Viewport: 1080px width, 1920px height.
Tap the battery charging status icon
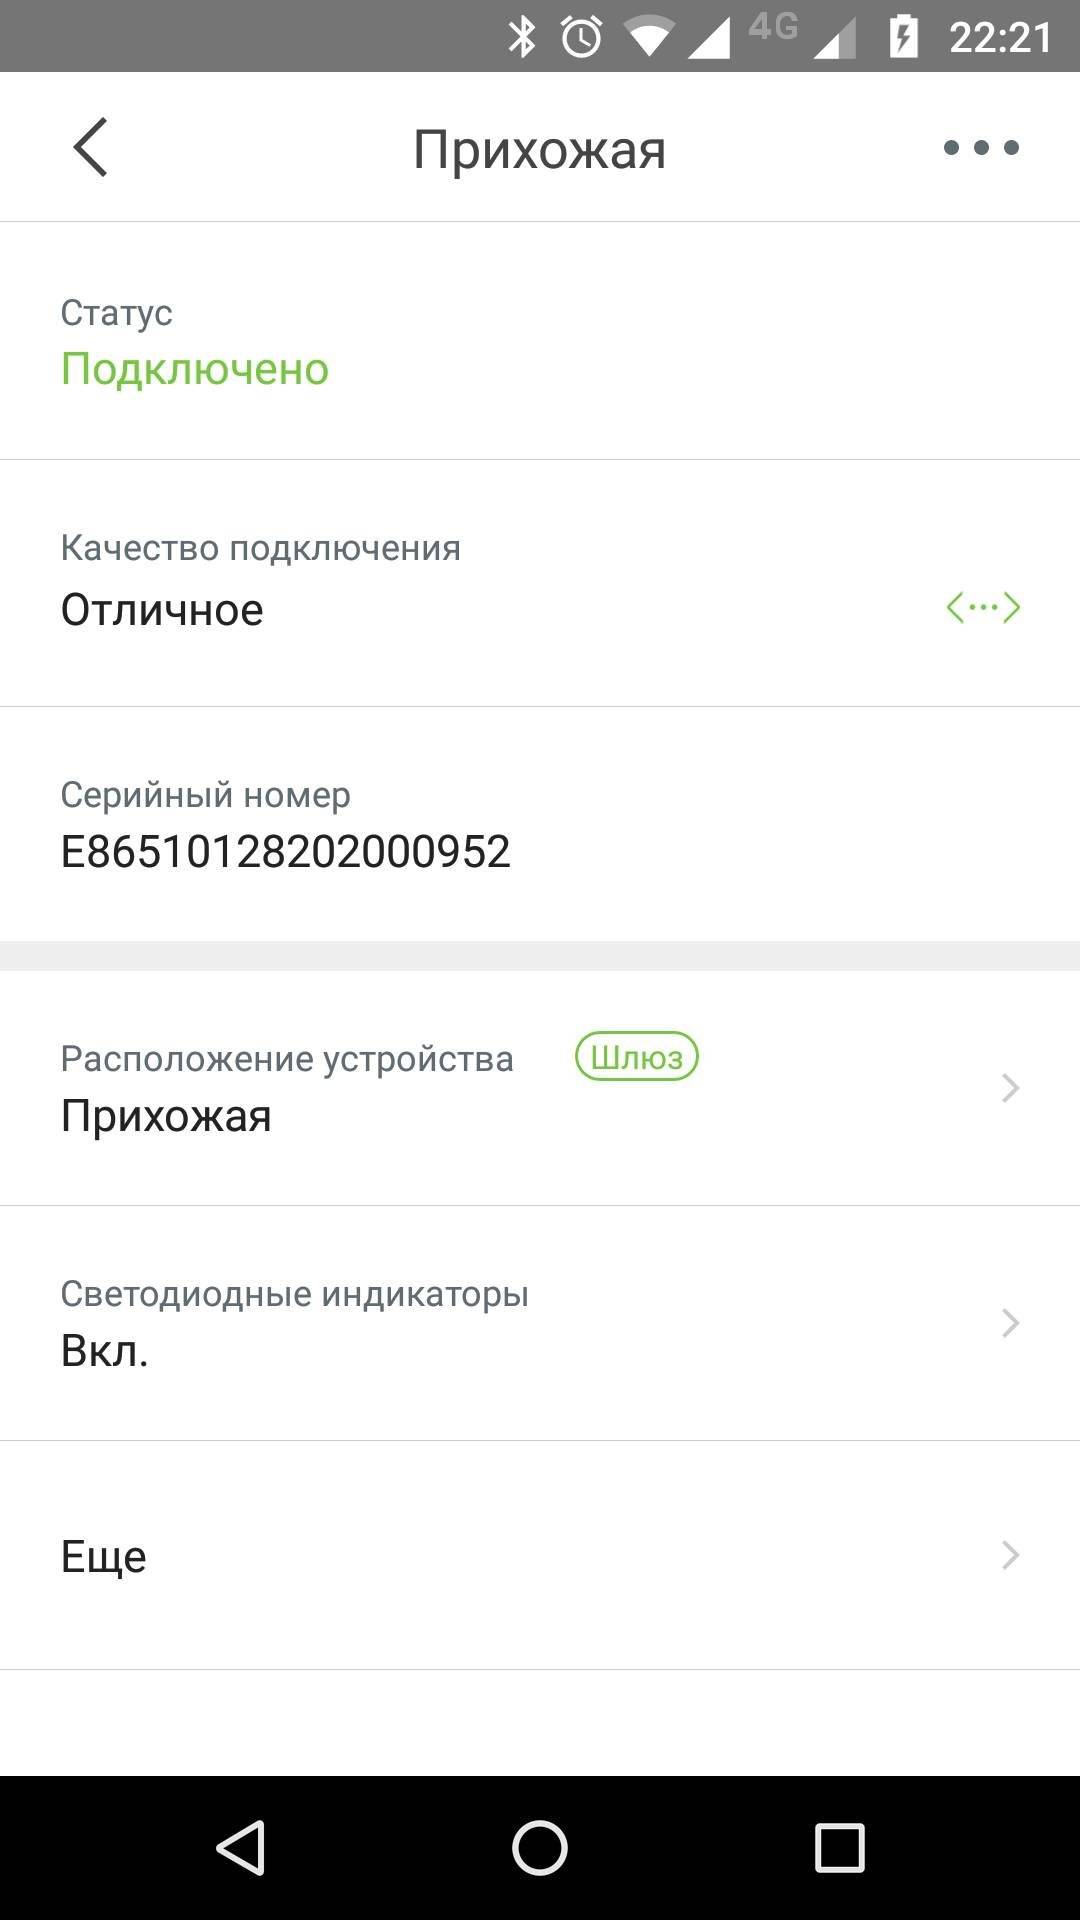coord(903,37)
